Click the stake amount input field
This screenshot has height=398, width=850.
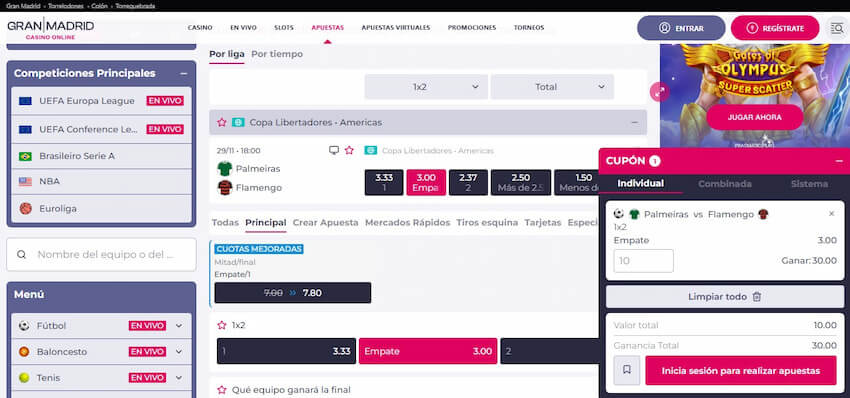[x=643, y=261]
